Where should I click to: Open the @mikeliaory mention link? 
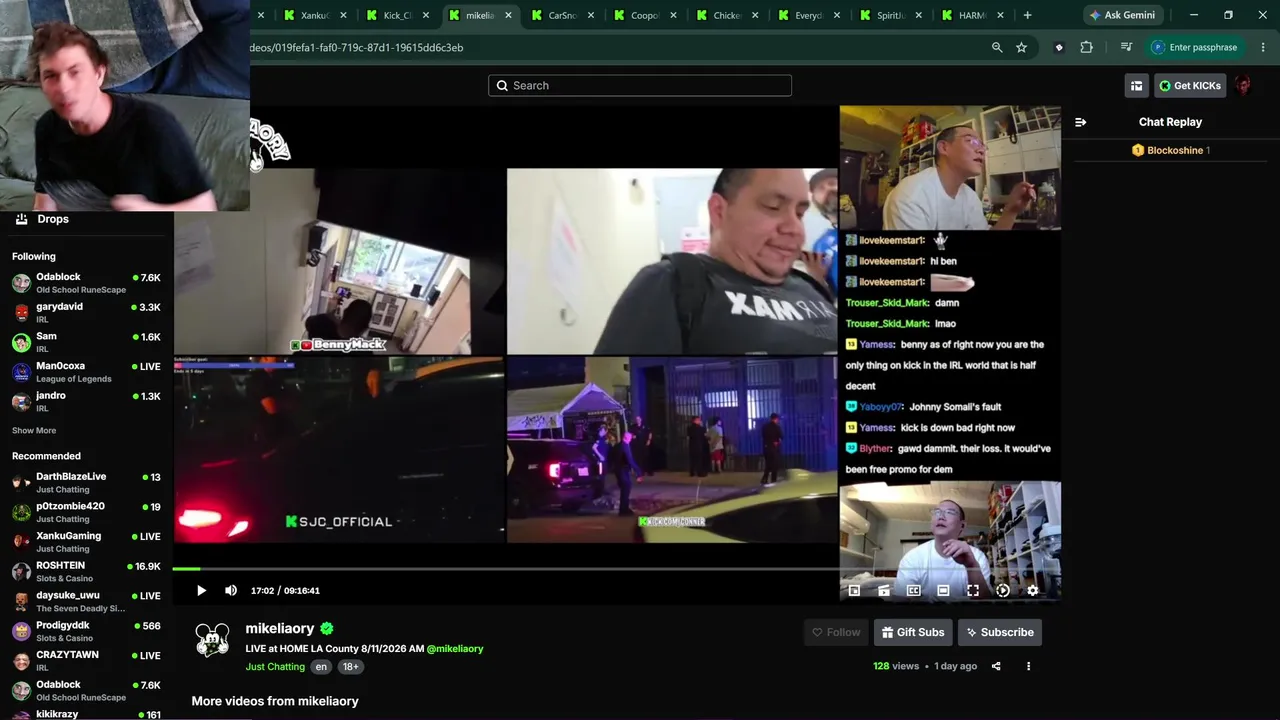pos(455,649)
